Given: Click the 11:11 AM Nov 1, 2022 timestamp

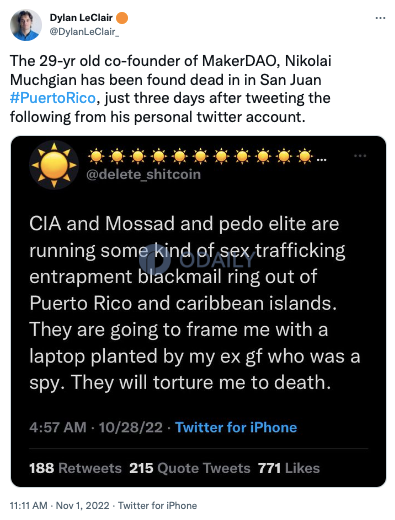Looking at the screenshot, I should 60,506.
